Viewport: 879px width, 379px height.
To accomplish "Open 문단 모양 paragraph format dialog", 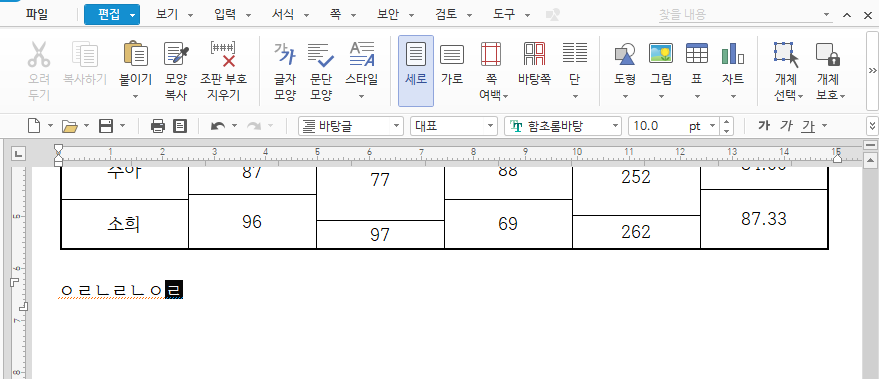I will pos(321,55).
